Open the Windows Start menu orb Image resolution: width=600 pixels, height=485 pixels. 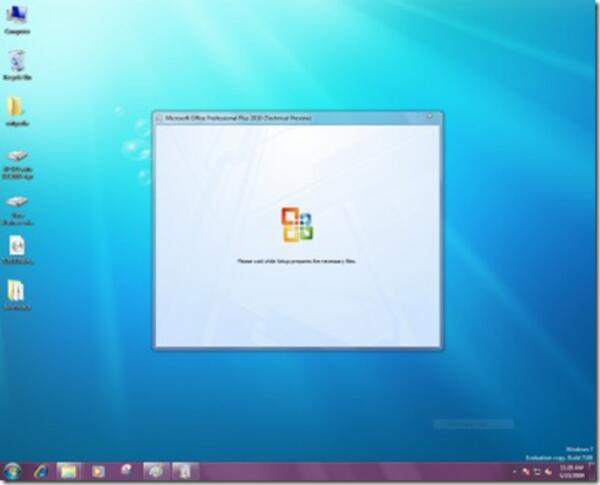(x=12, y=471)
